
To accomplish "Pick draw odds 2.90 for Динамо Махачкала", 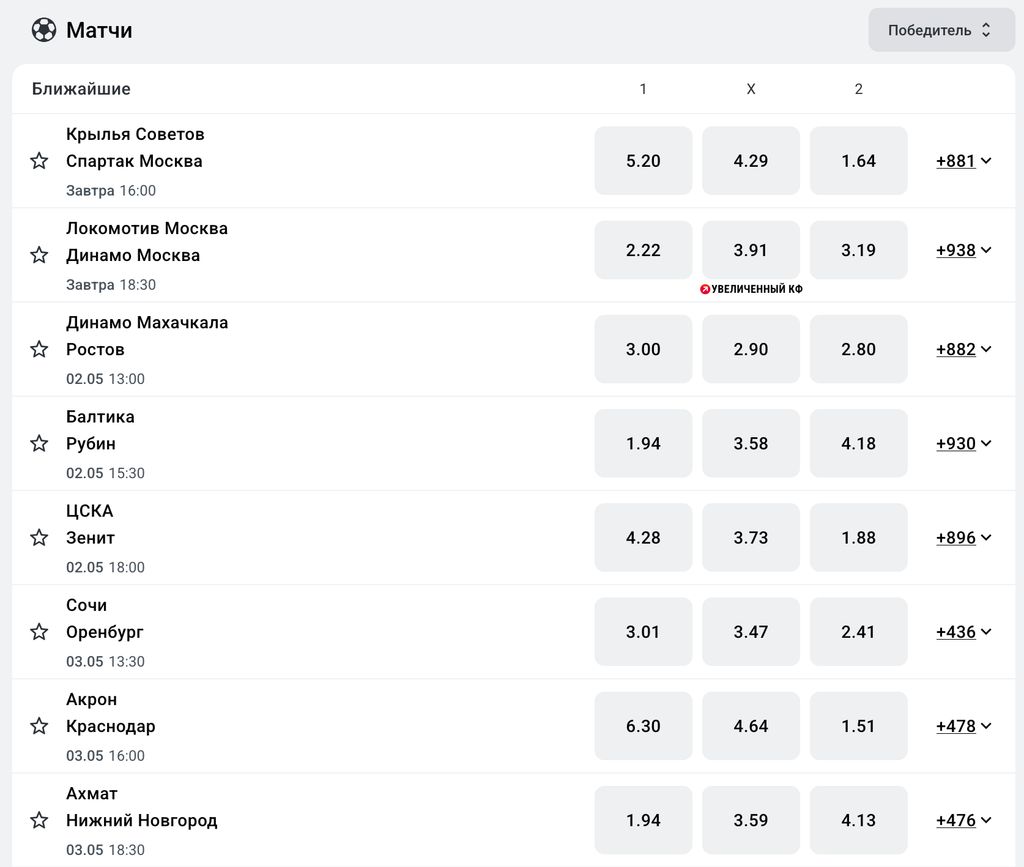I will (x=751, y=349).
